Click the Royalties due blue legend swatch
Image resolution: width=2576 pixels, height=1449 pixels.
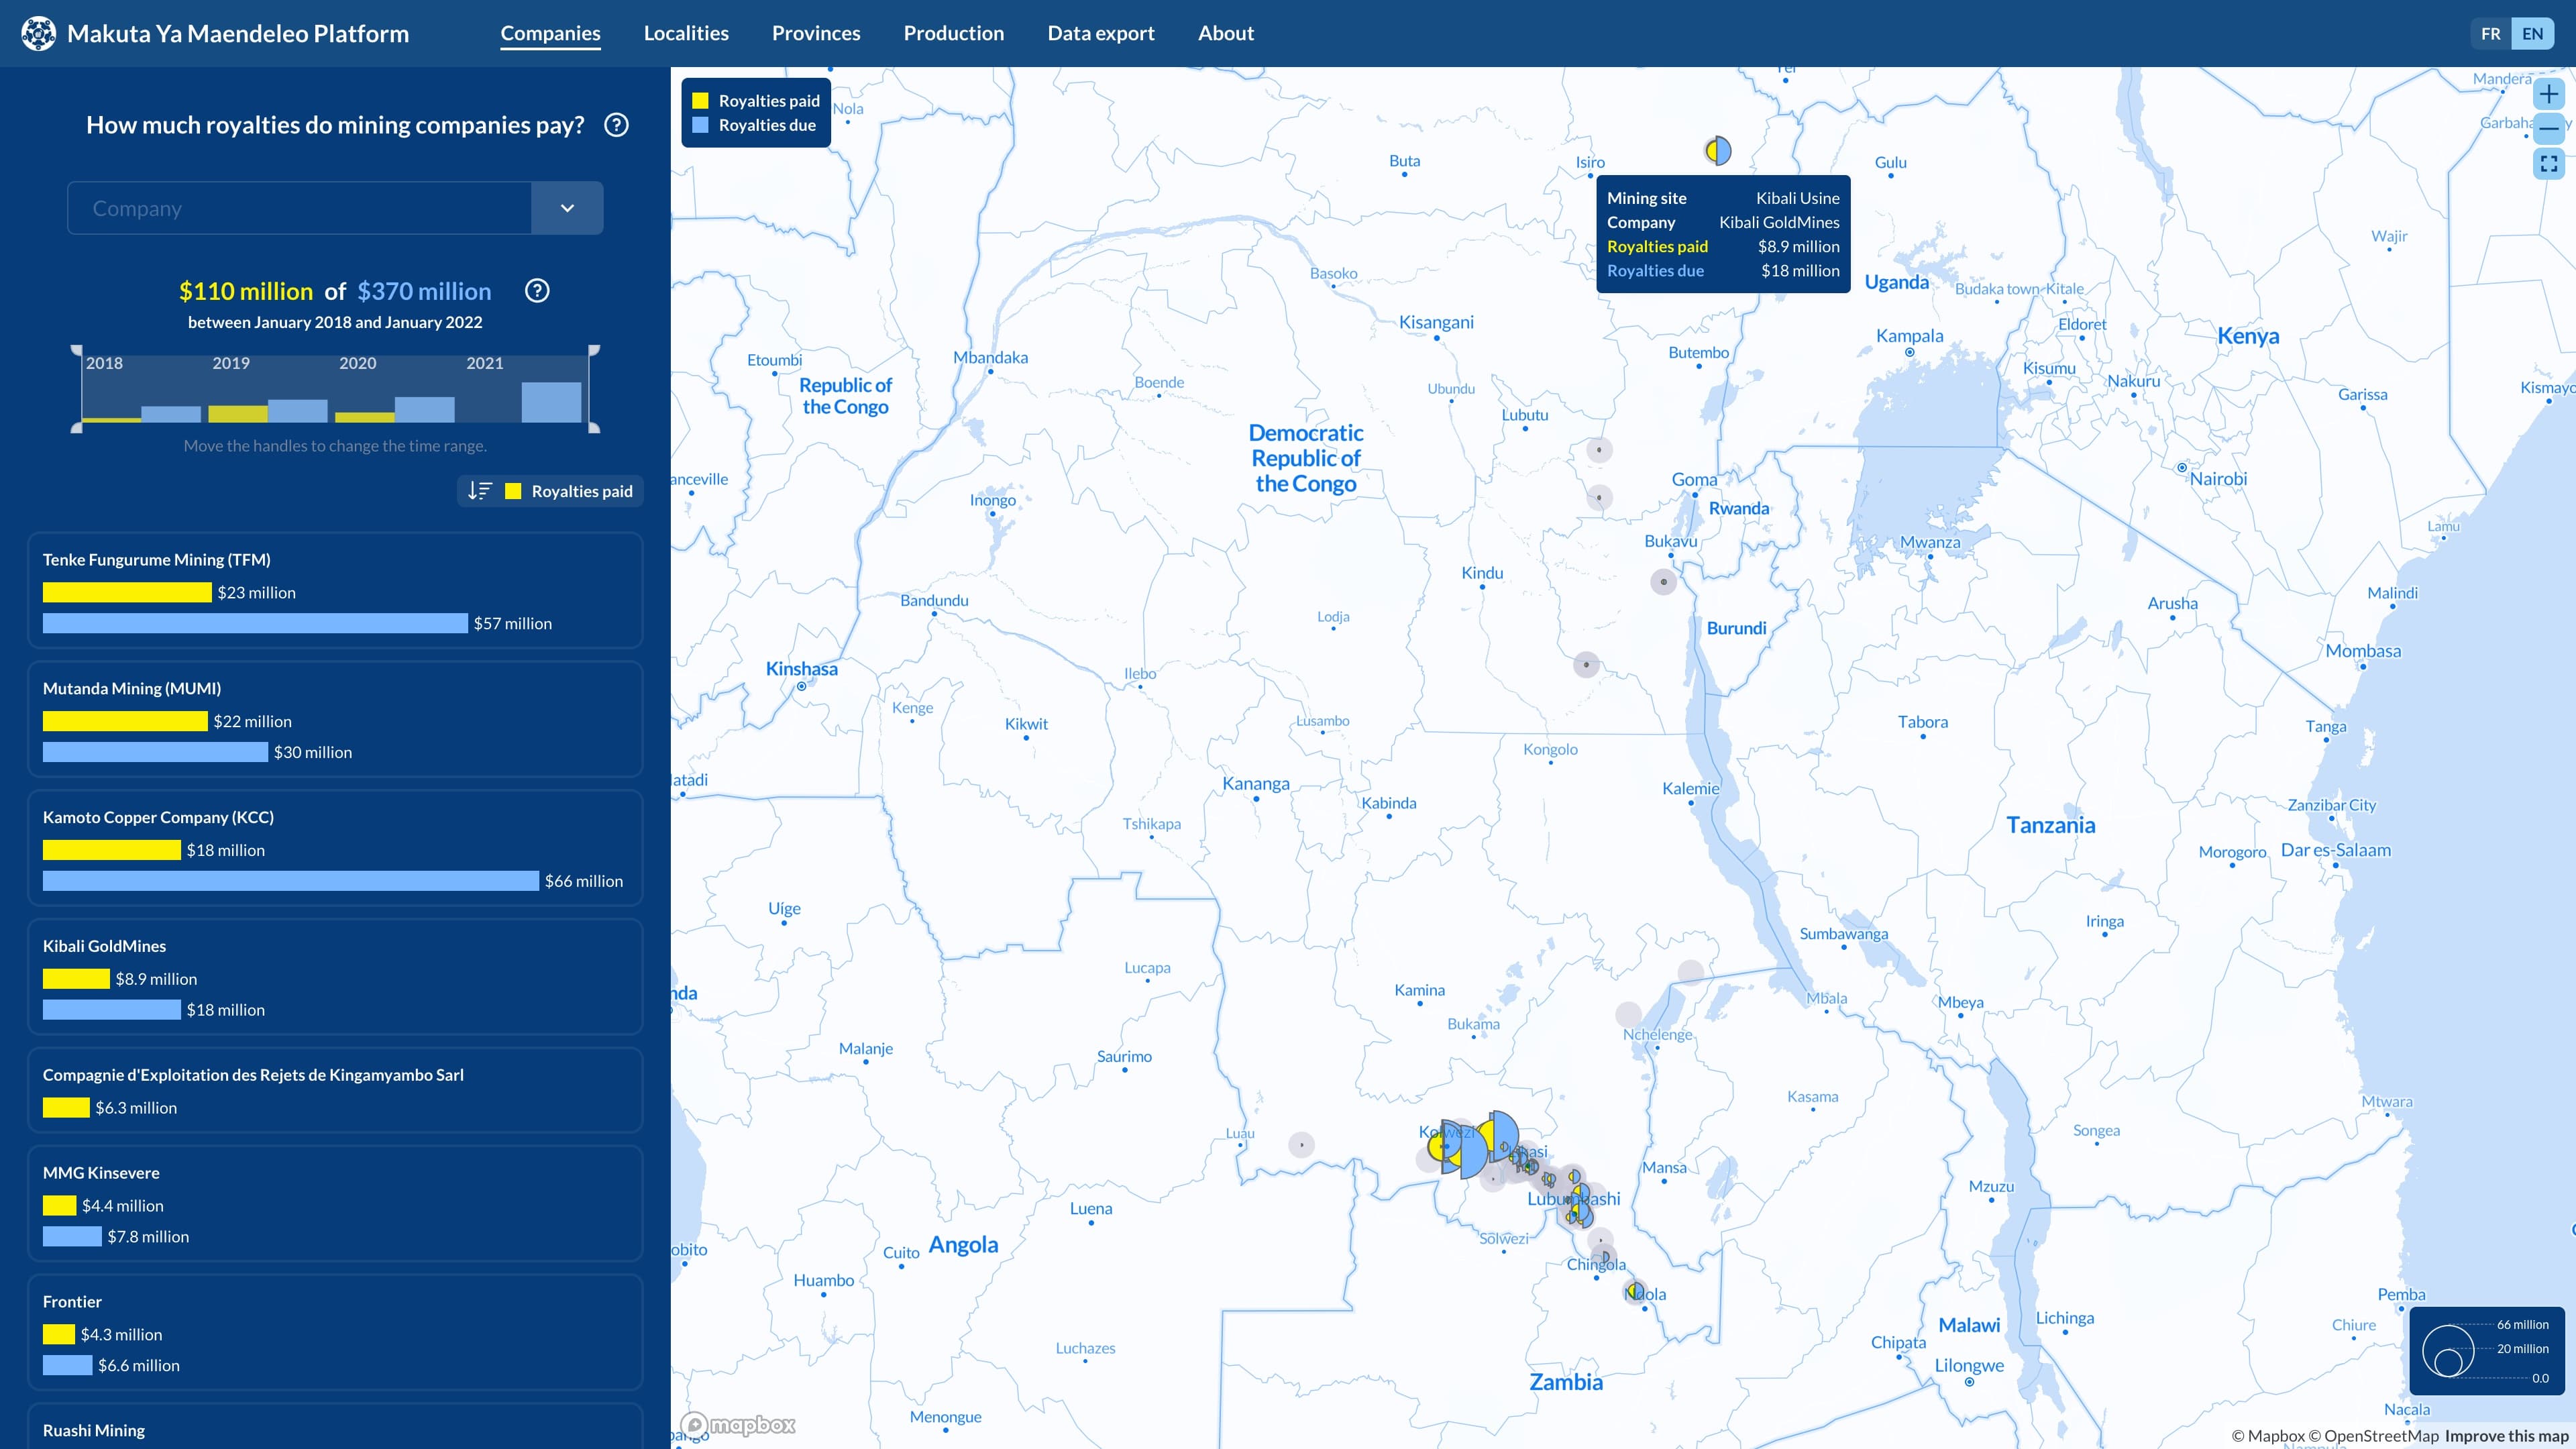(701, 125)
